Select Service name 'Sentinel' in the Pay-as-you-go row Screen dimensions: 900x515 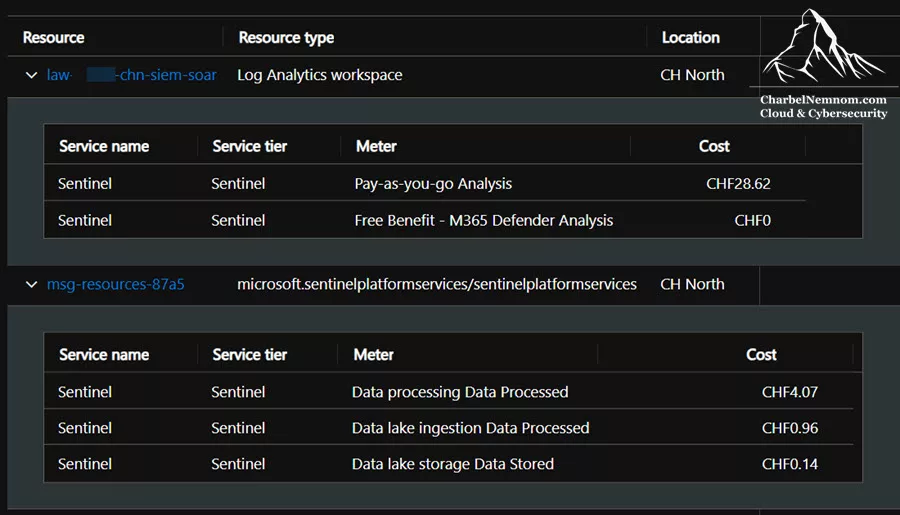85,184
